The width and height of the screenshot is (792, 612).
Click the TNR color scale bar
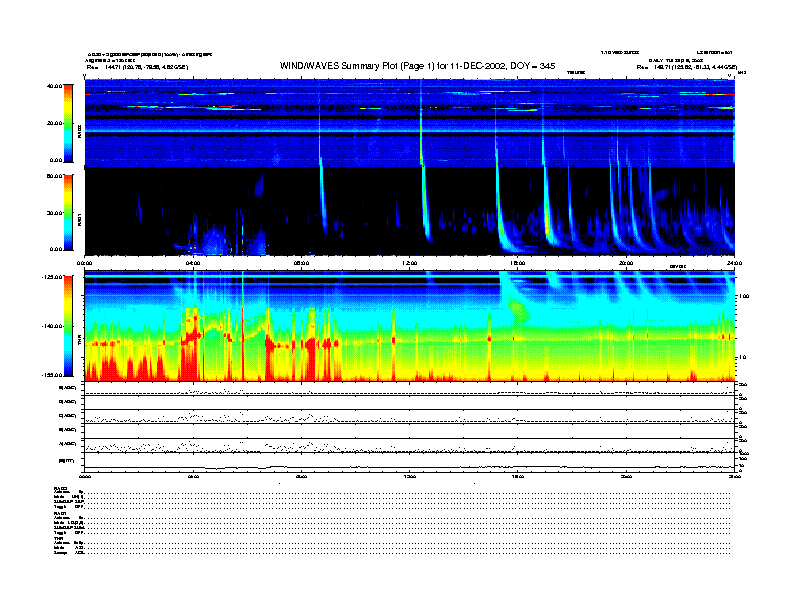68,326
